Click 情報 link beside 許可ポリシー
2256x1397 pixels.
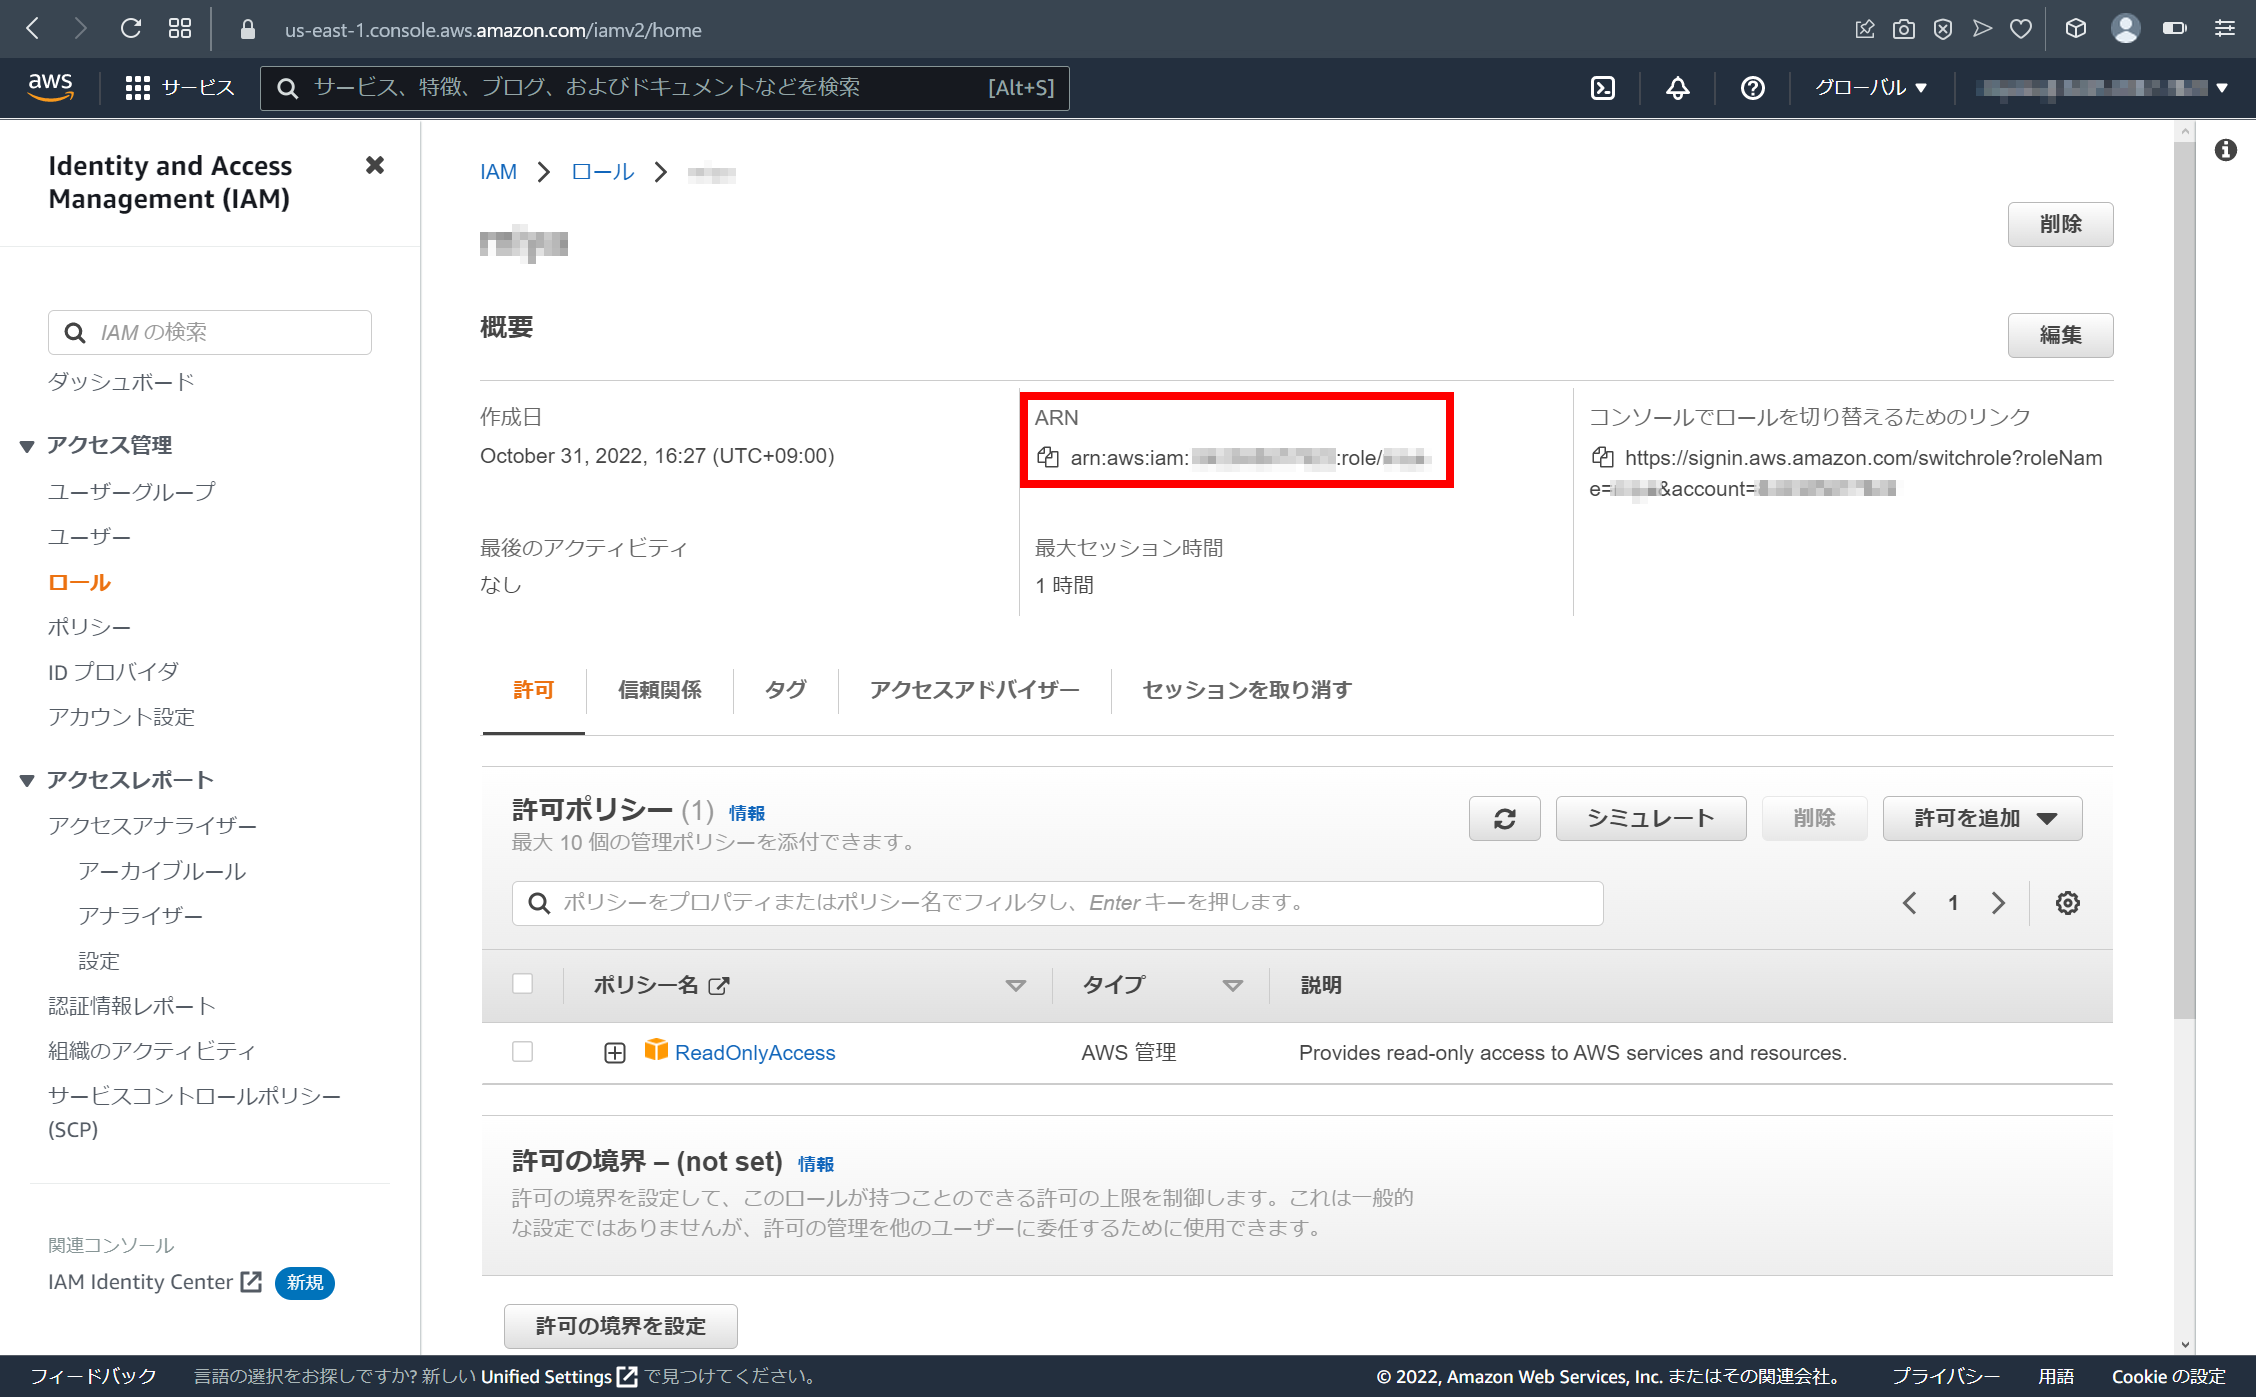click(747, 813)
